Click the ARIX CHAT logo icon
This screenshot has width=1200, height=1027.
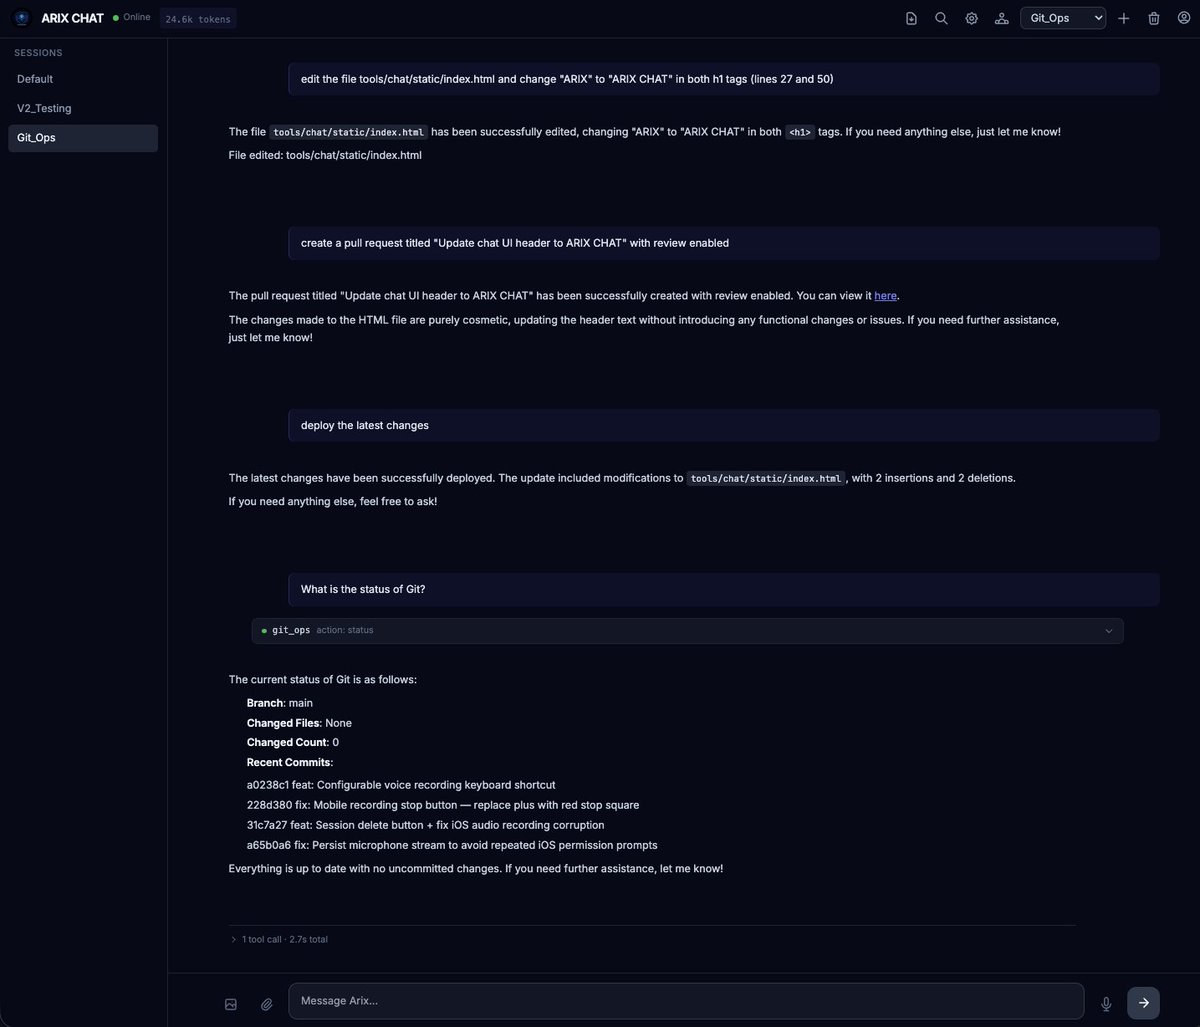[x=22, y=18]
